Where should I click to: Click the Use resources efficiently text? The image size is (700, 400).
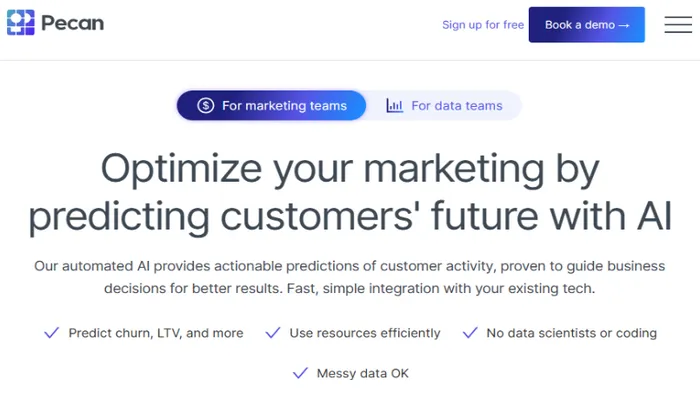(x=365, y=333)
